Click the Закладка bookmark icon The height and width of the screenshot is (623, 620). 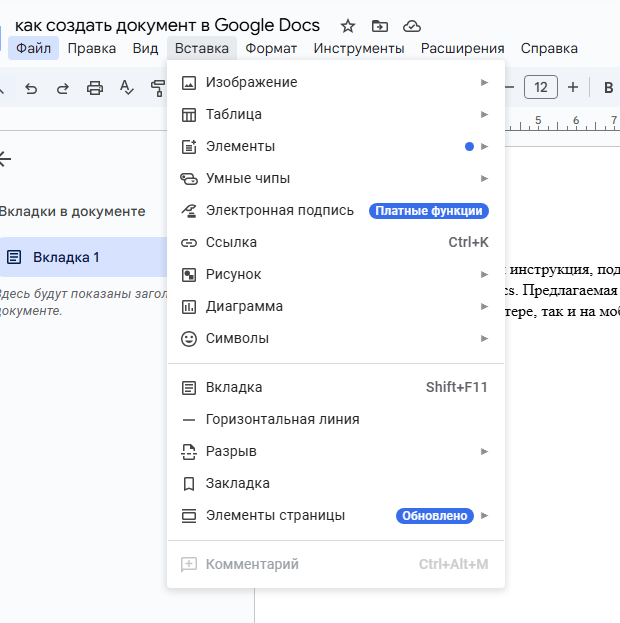tap(189, 484)
